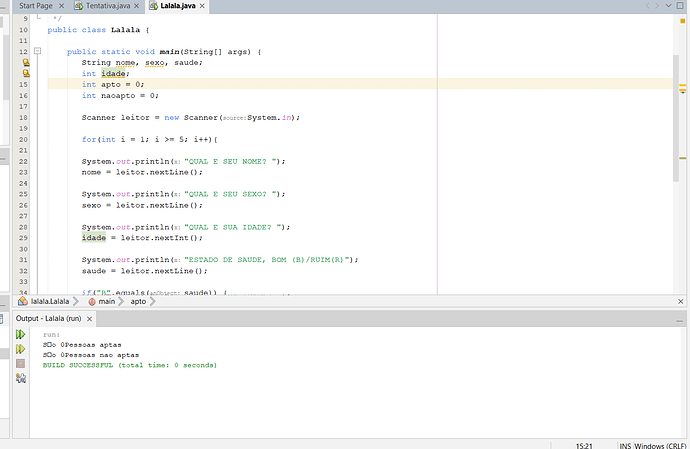
Task: Close the Tentativa.java tab
Action: (x=136, y=6)
